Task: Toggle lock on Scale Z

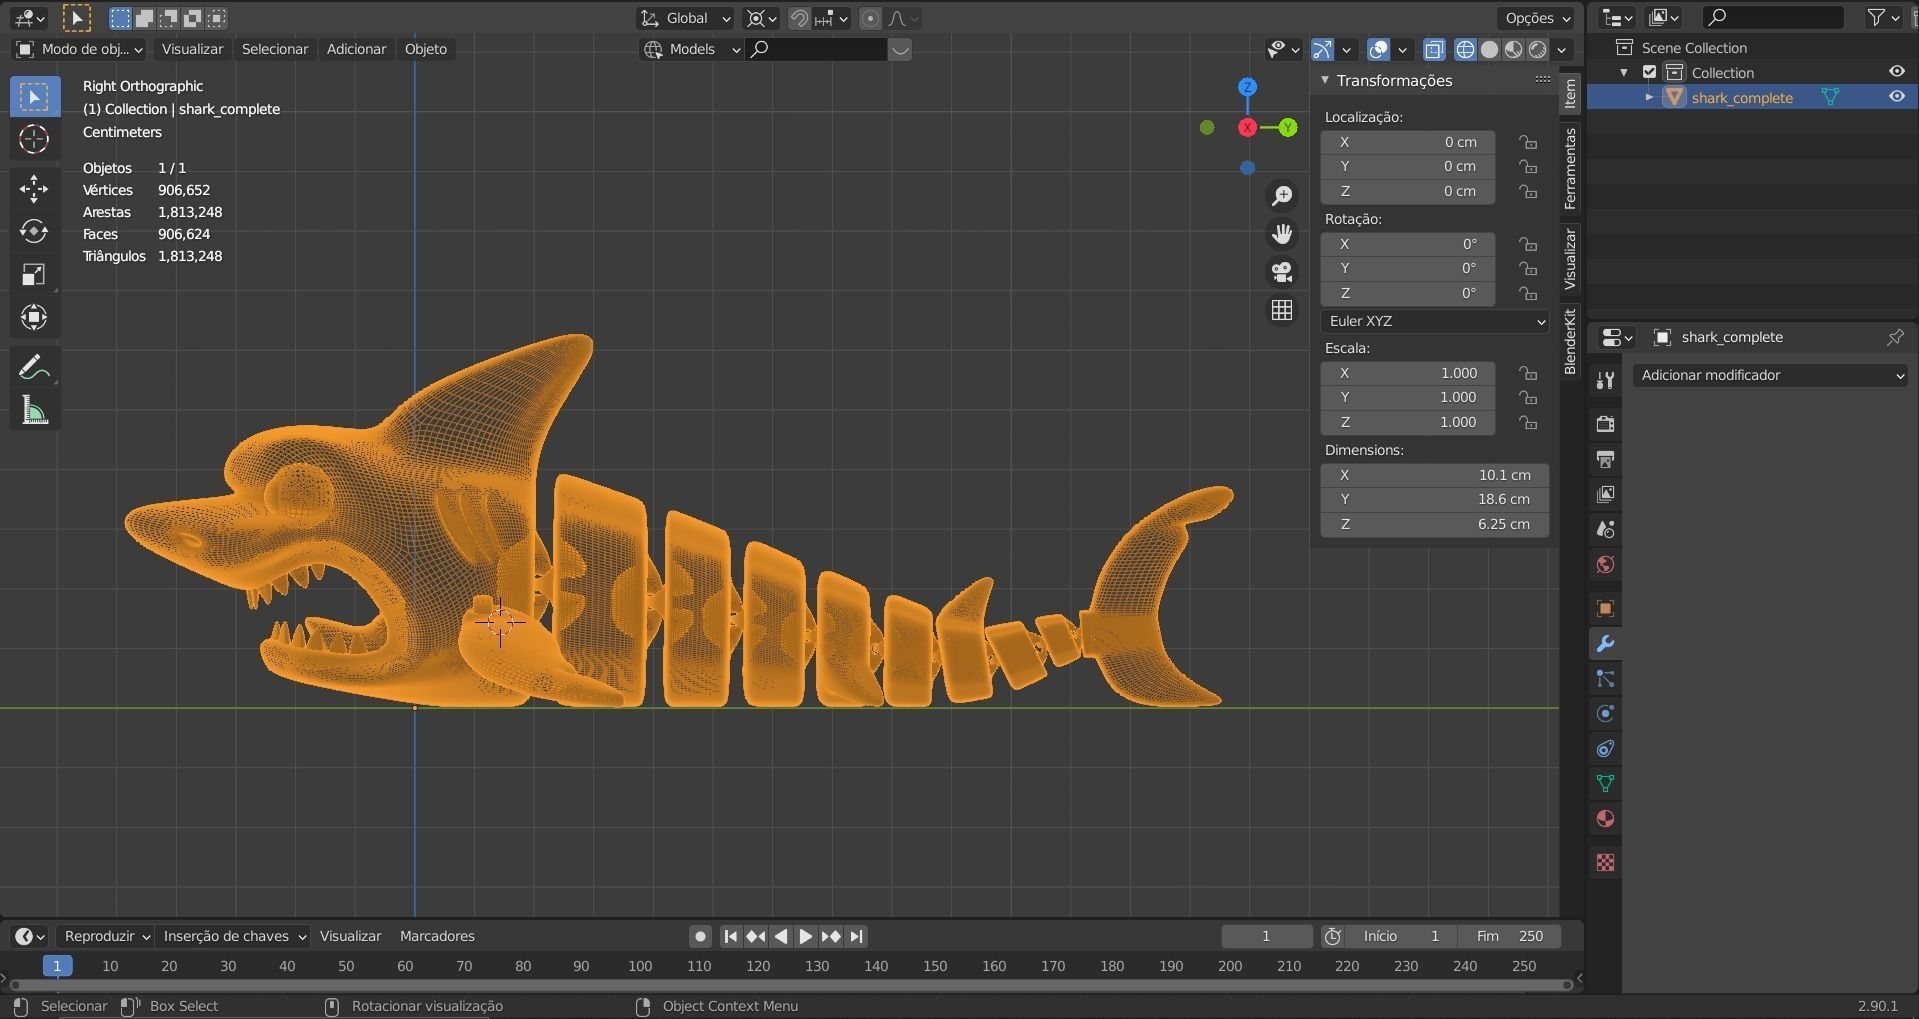Action: pyautogui.click(x=1528, y=422)
